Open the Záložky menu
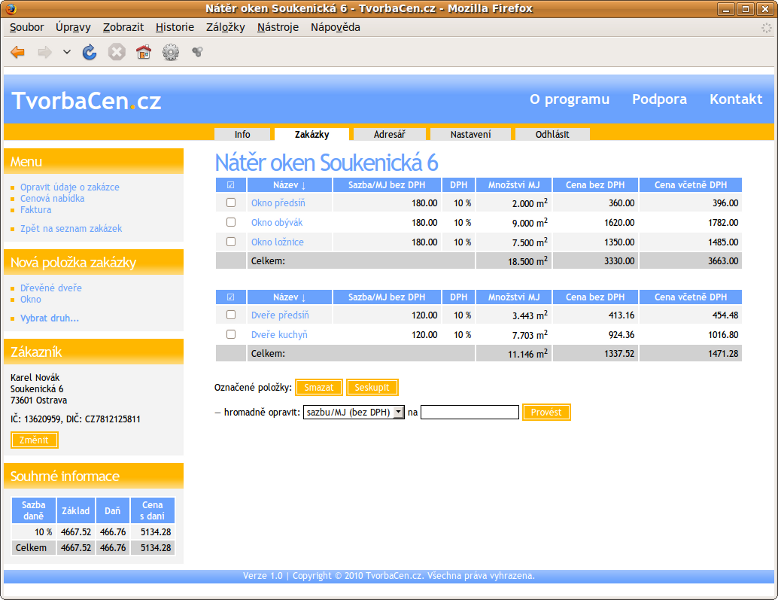 [x=225, y=27]
